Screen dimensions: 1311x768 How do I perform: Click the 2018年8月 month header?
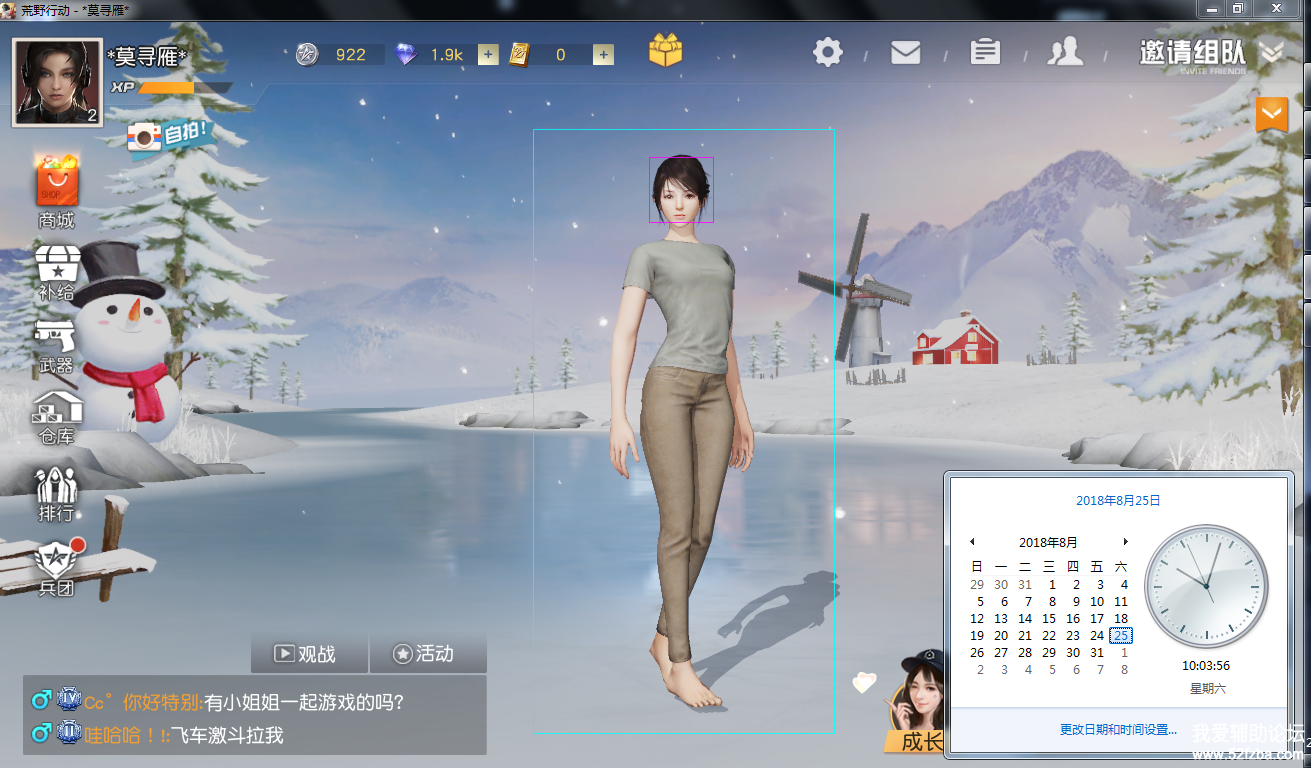point(1048,542)
